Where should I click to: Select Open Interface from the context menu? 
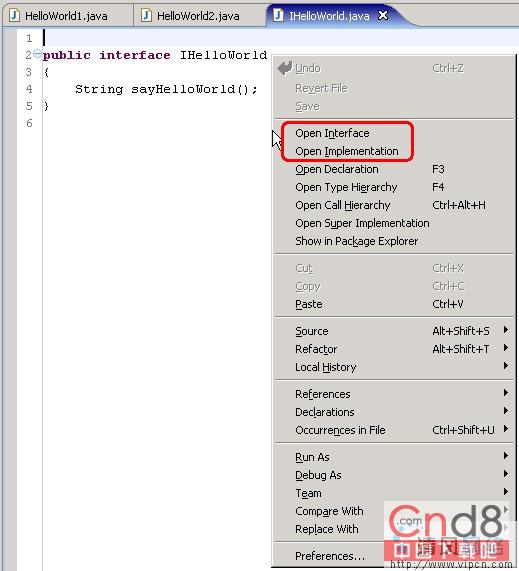click(x=332, y=133)
